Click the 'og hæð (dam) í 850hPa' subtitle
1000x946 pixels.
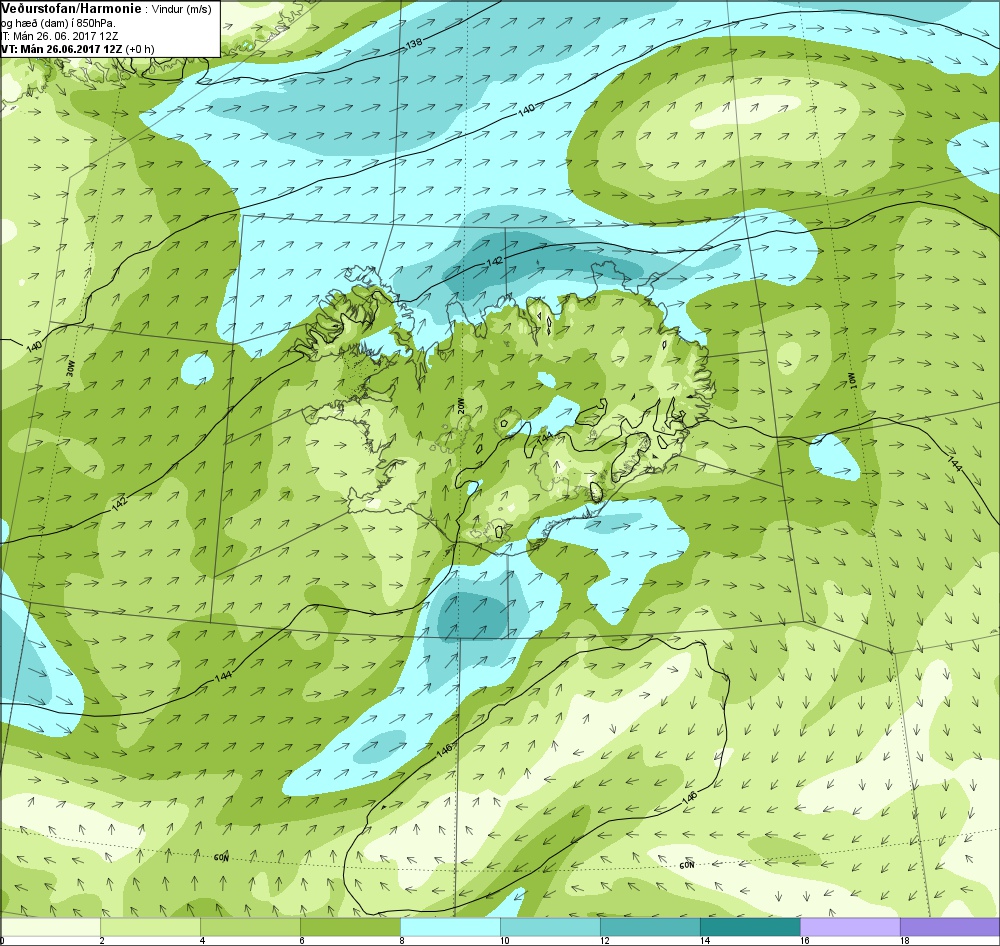pos(59,23)
